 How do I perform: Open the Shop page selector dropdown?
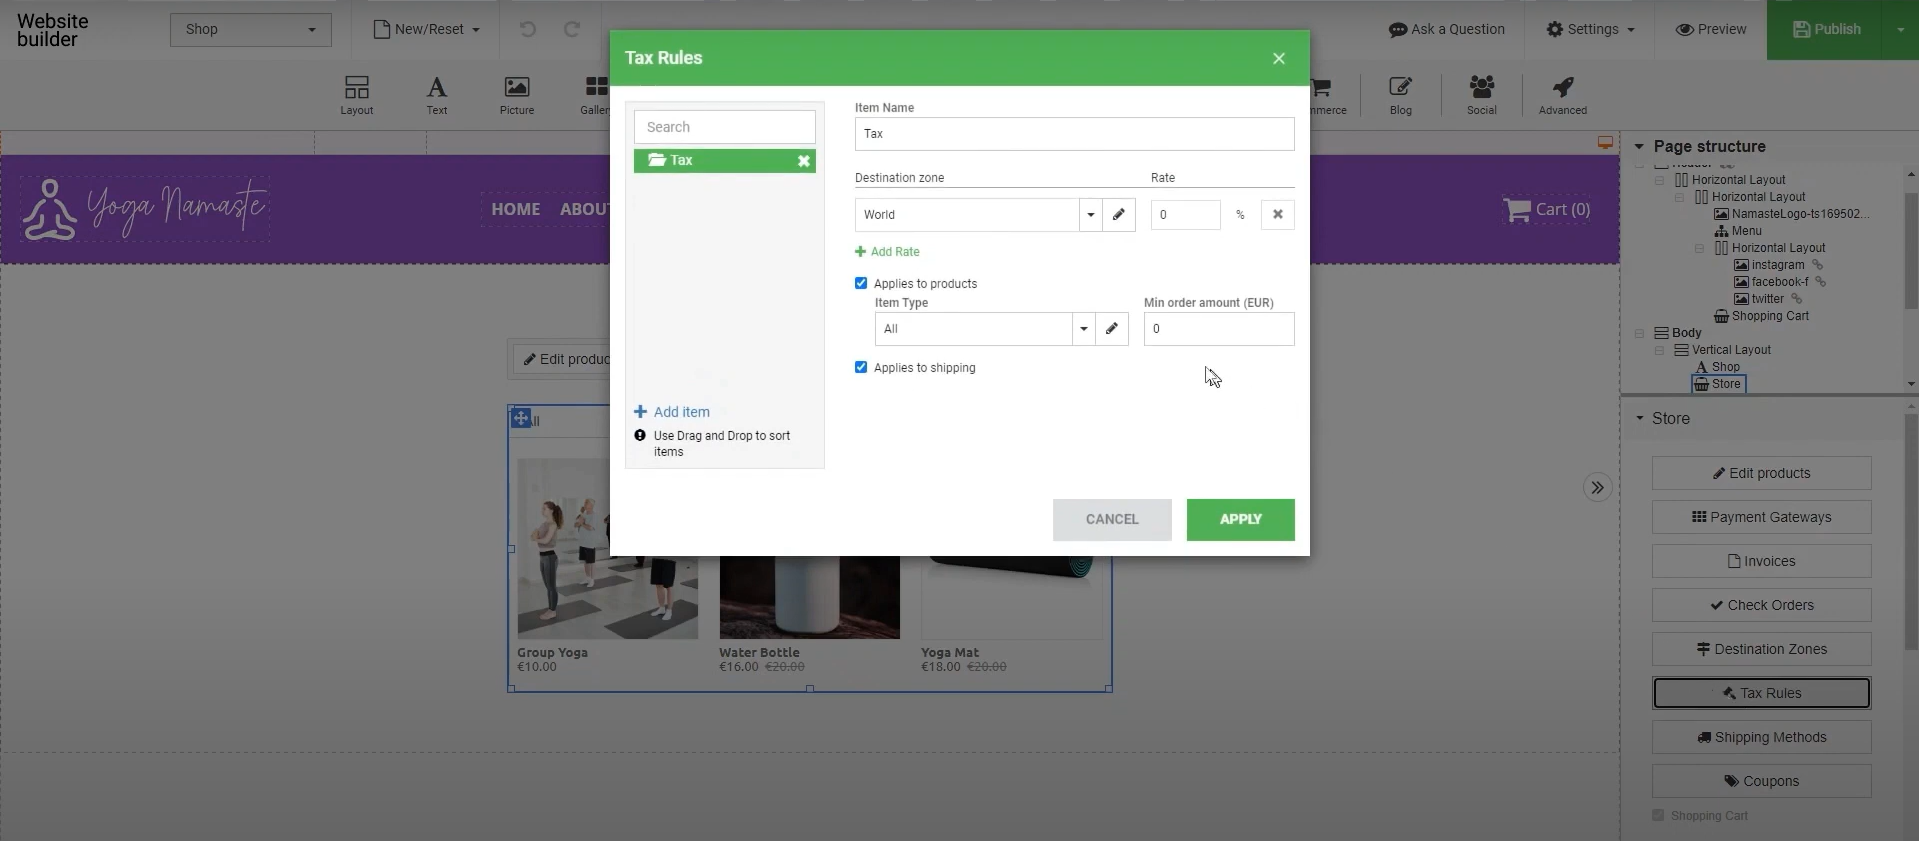(x=250, y=30)
